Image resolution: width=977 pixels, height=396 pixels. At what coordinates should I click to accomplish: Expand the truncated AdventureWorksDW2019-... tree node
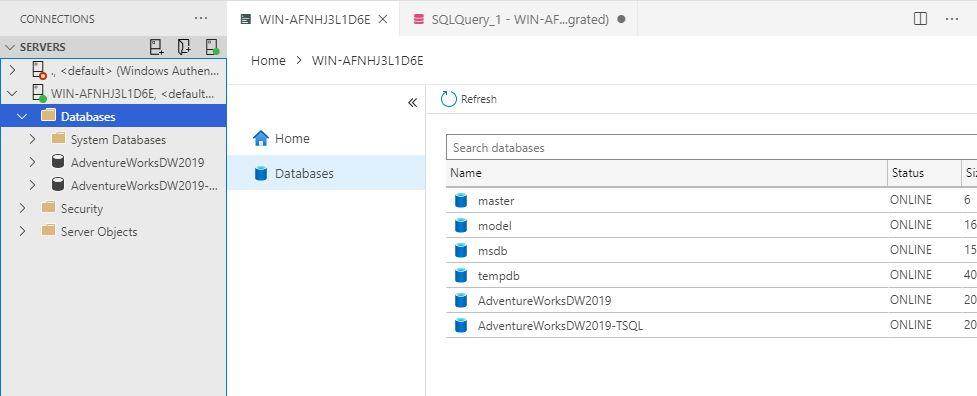[32, 185]
